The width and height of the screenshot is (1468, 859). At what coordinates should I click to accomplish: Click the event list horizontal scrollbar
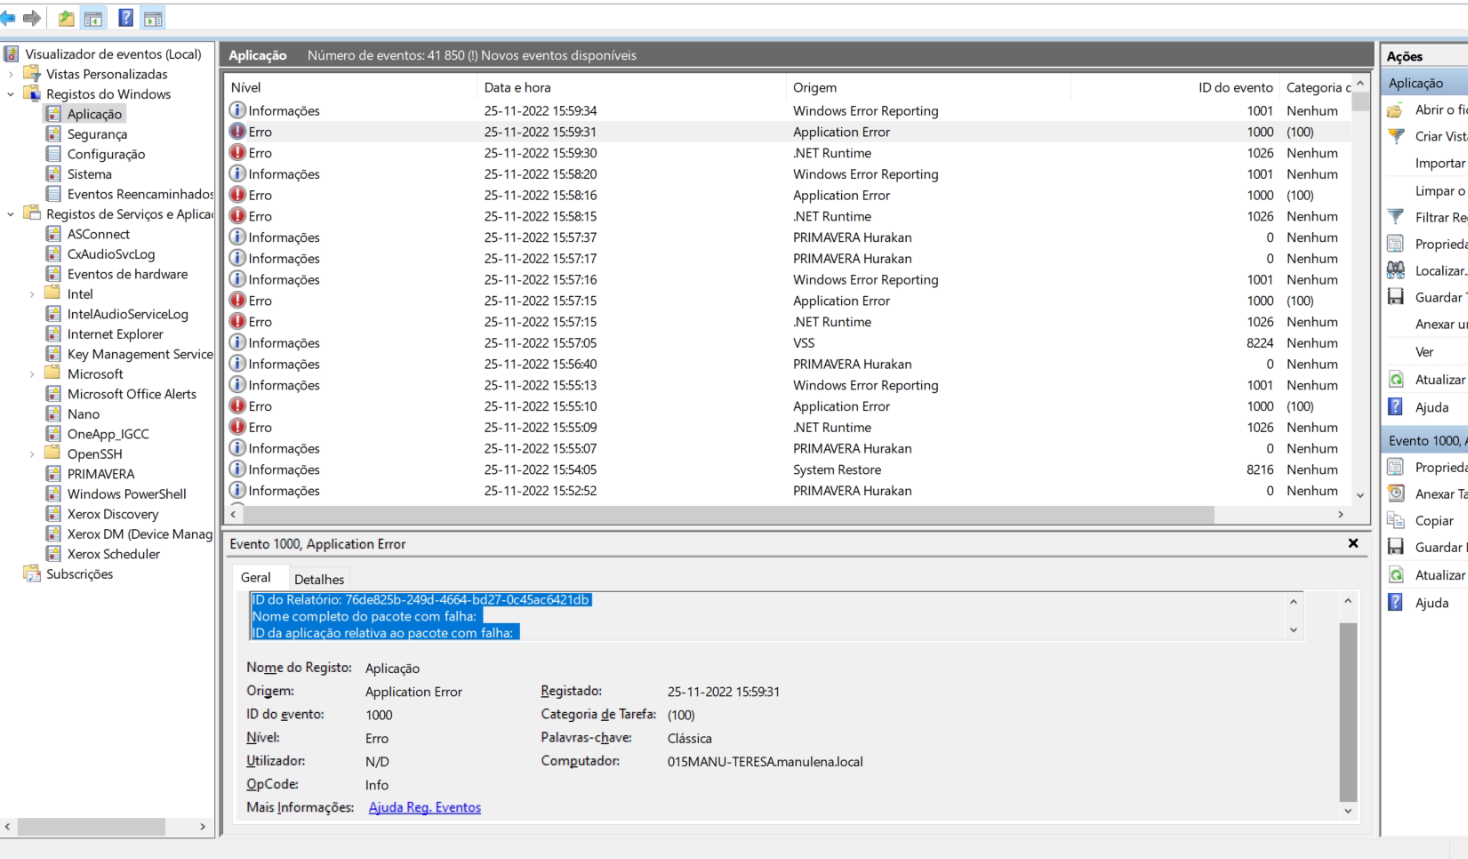coord(728,514)
